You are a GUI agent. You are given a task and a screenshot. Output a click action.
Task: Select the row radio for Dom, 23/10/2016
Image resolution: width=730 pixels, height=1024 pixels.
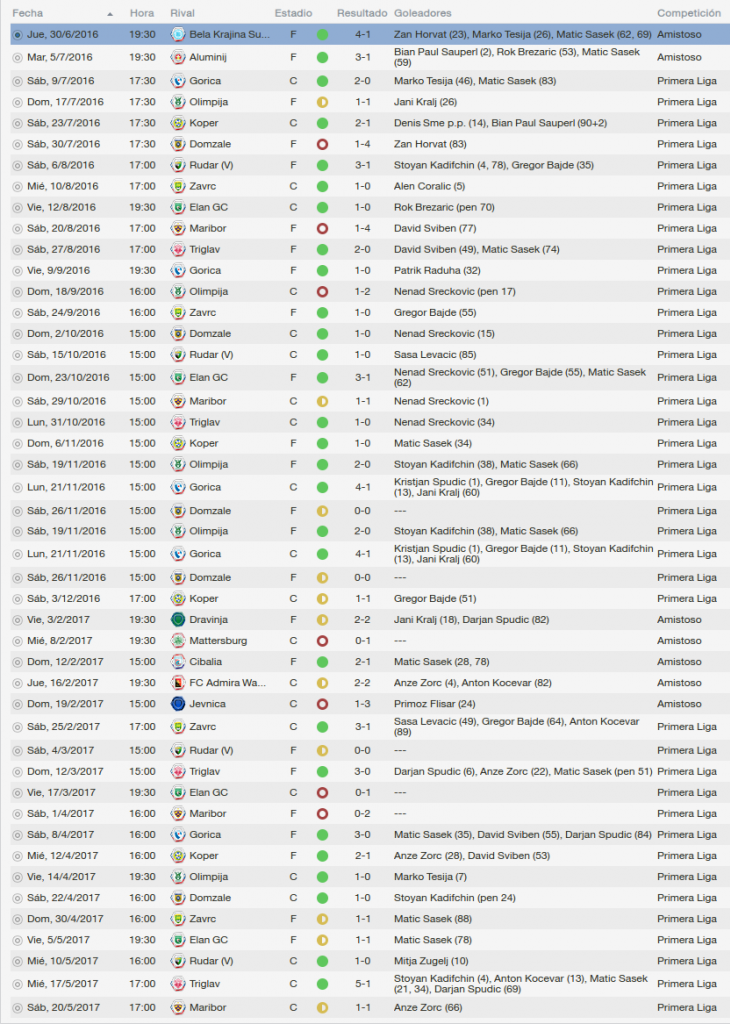18,377
